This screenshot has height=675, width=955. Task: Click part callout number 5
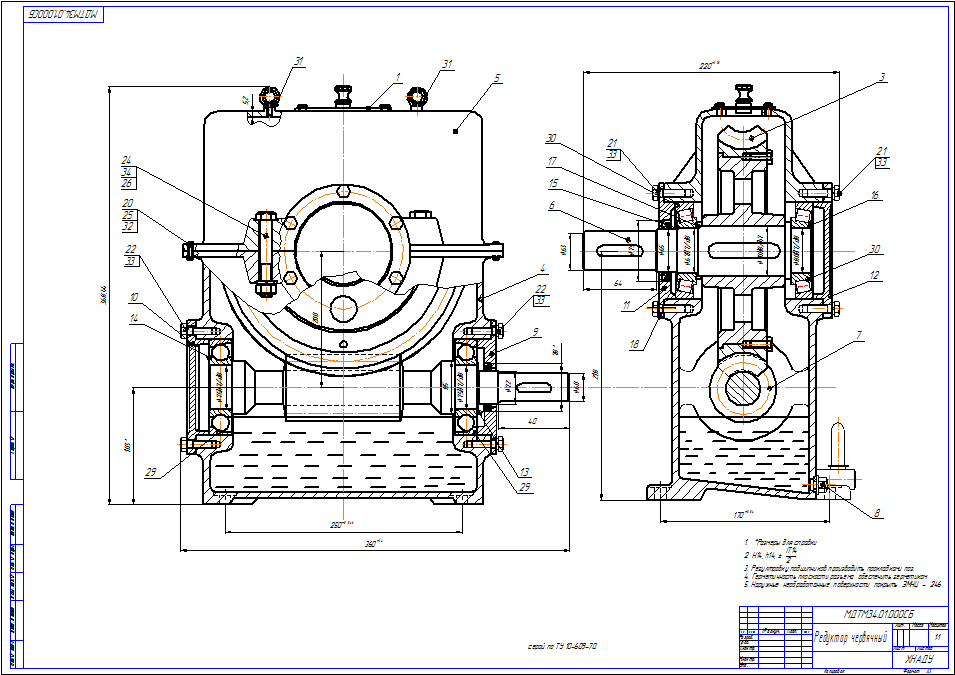click(498, 78)
